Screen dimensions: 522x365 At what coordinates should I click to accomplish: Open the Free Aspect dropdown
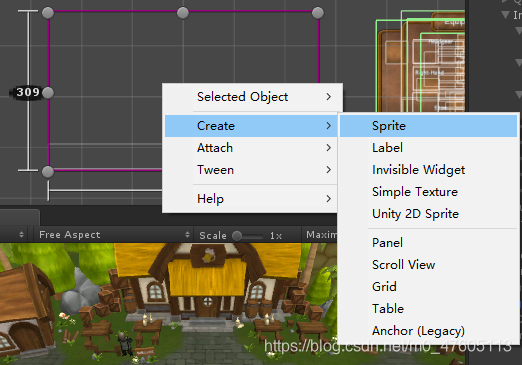114,235
